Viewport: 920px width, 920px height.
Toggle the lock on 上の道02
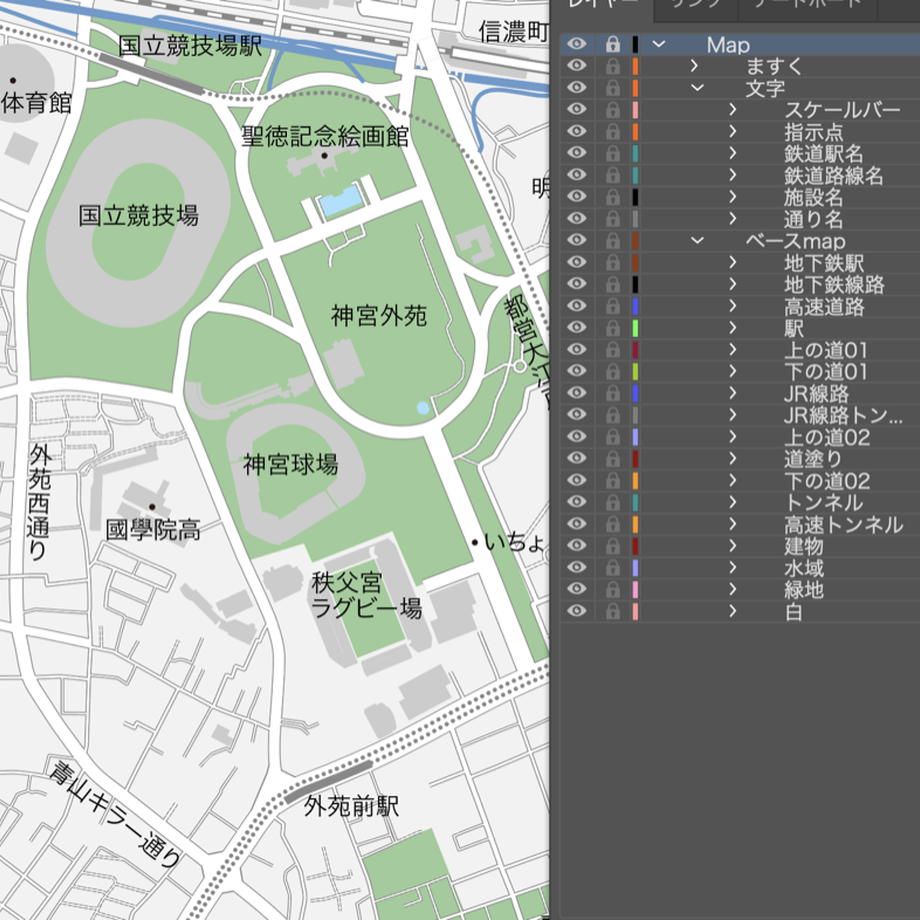[x=613, y=437]
